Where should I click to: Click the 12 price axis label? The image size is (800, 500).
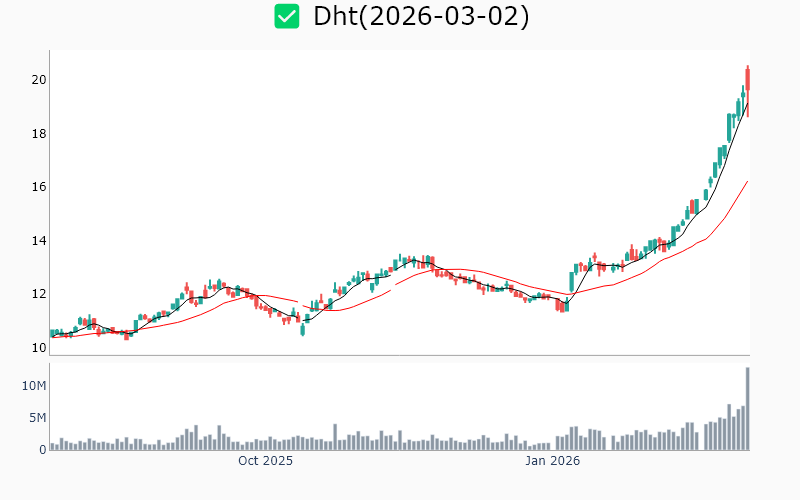38,294
